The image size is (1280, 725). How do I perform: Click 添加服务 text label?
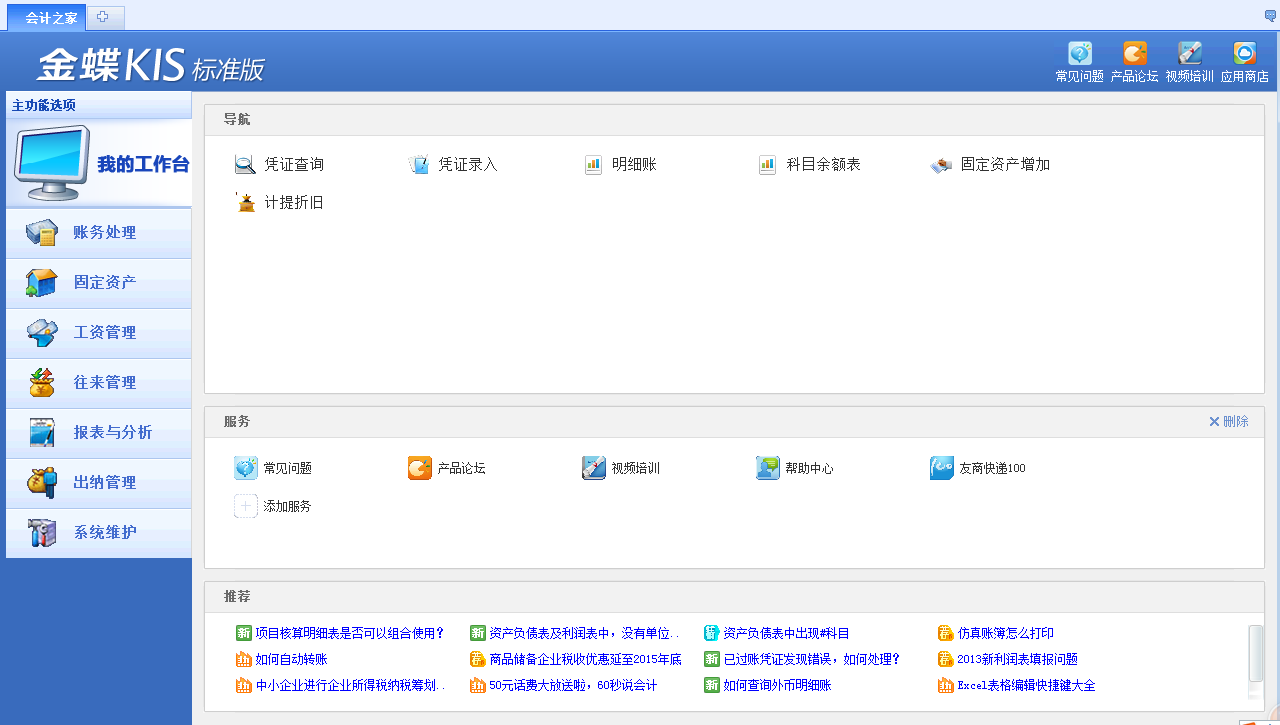pos(287,506)
